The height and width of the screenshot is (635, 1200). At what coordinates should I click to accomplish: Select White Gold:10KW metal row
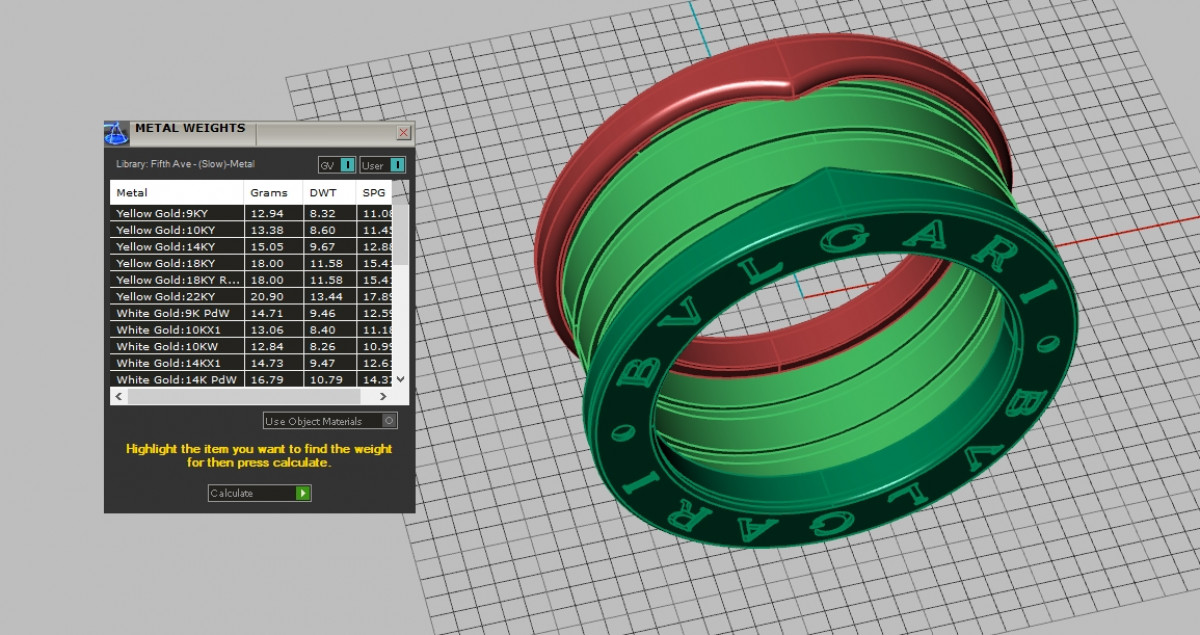point(176,347)
